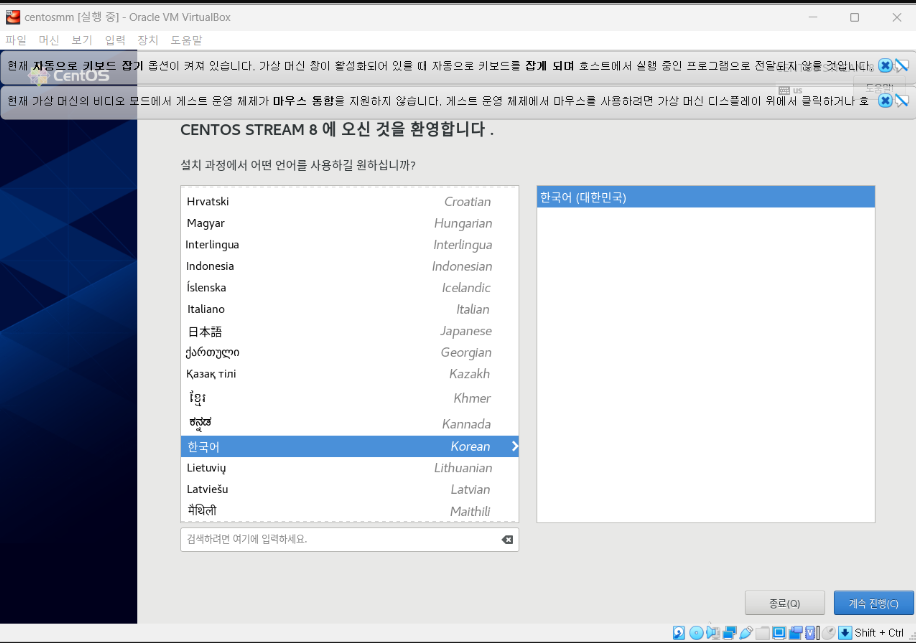Click the shared folders status icon
The height and width of the screenshot is (643, 916).
[762, 632]
